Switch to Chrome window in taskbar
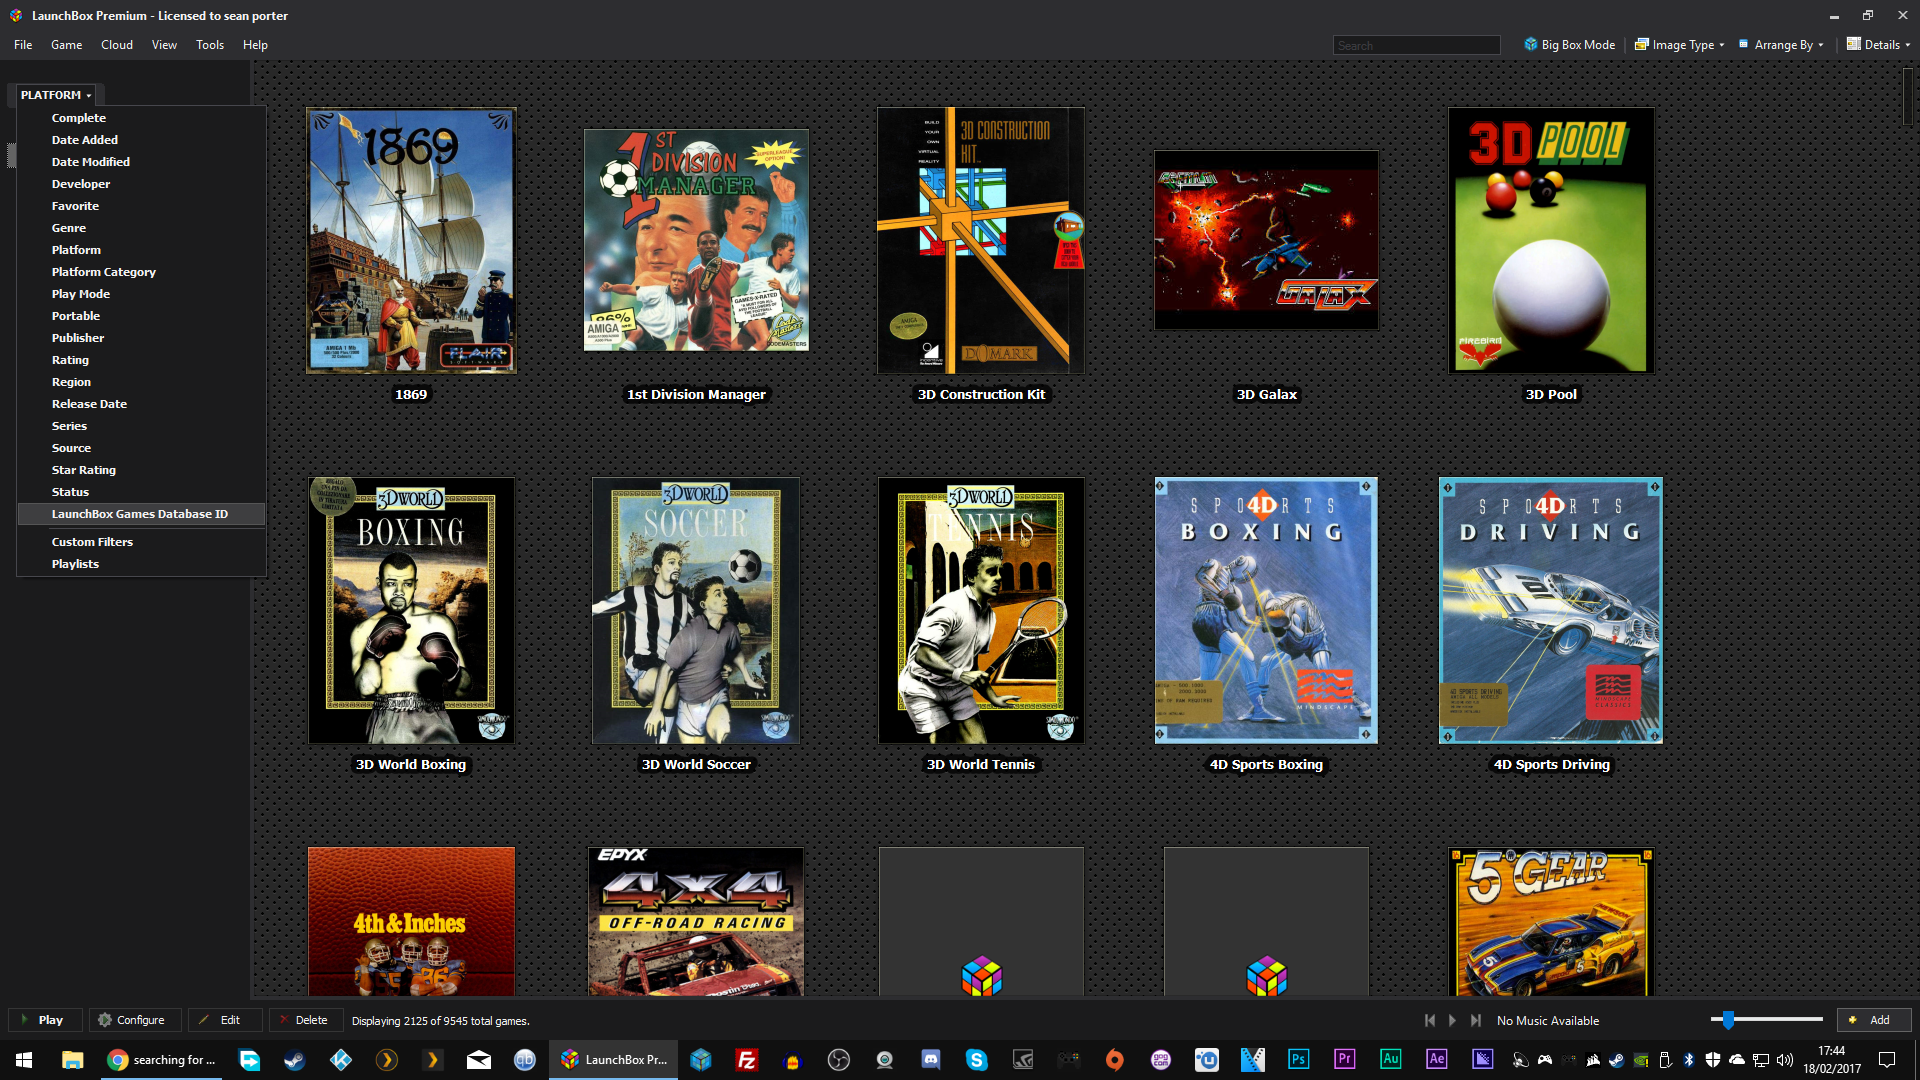This screenshot has width=1920, height=1080. click(x=162, y=1060)
